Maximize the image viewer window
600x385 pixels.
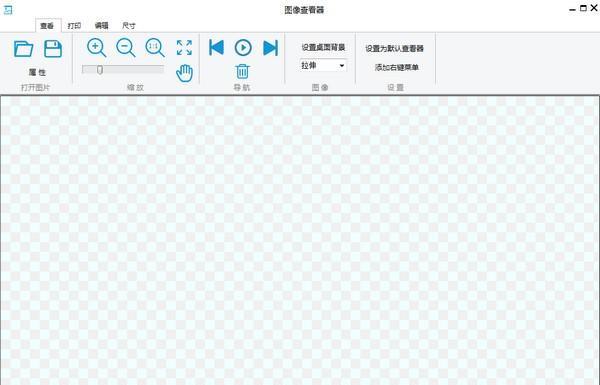(584, 8)
